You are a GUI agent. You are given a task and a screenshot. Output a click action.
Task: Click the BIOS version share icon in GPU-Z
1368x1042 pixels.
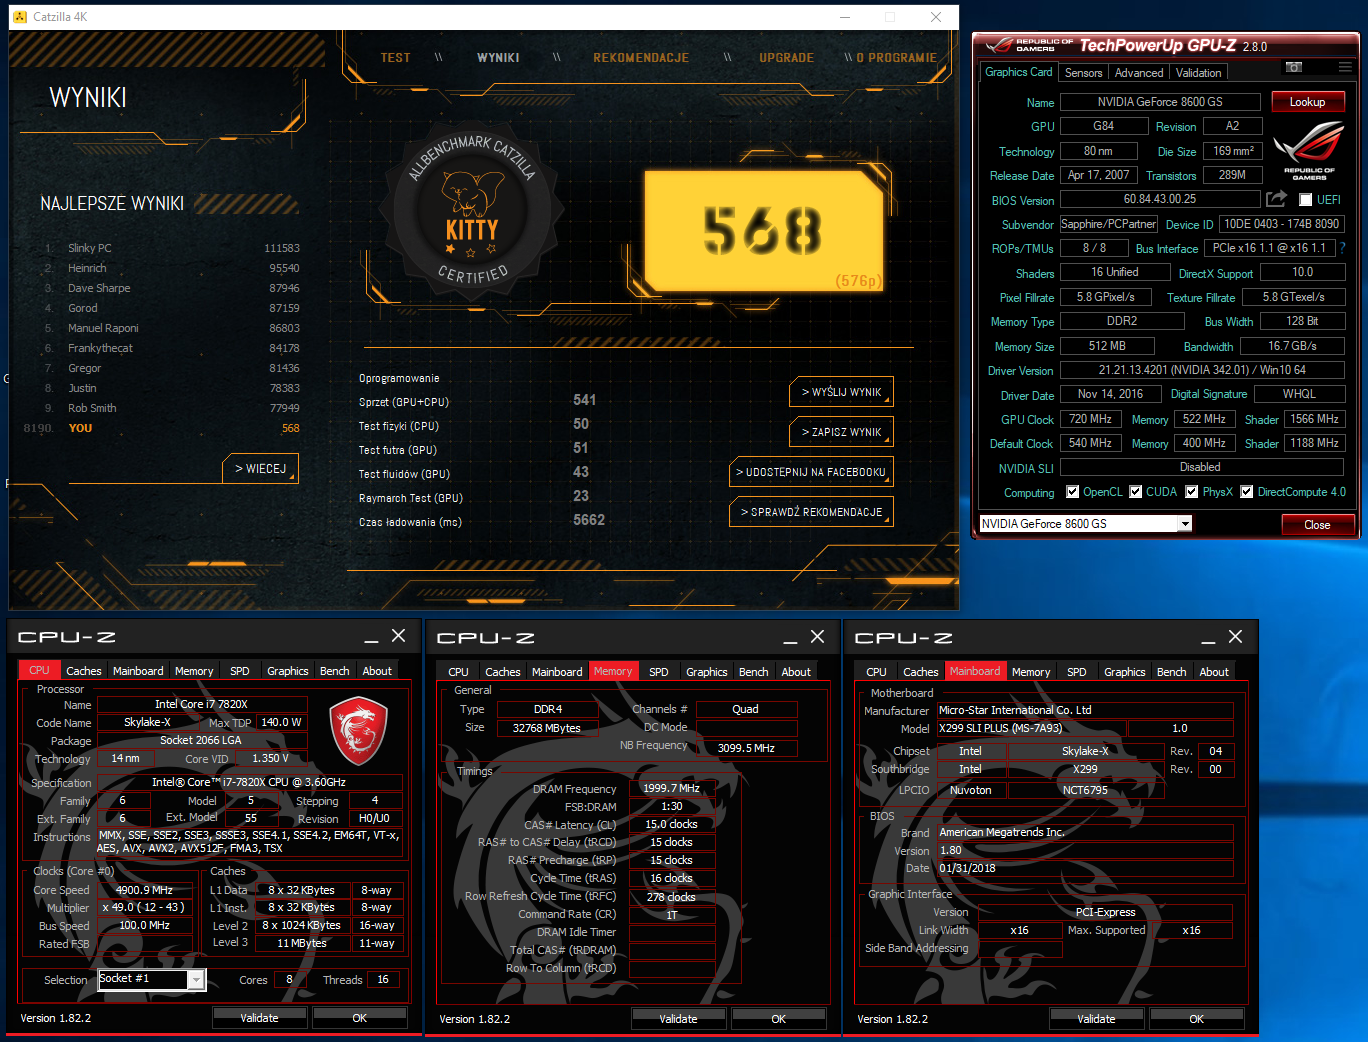1276,199
